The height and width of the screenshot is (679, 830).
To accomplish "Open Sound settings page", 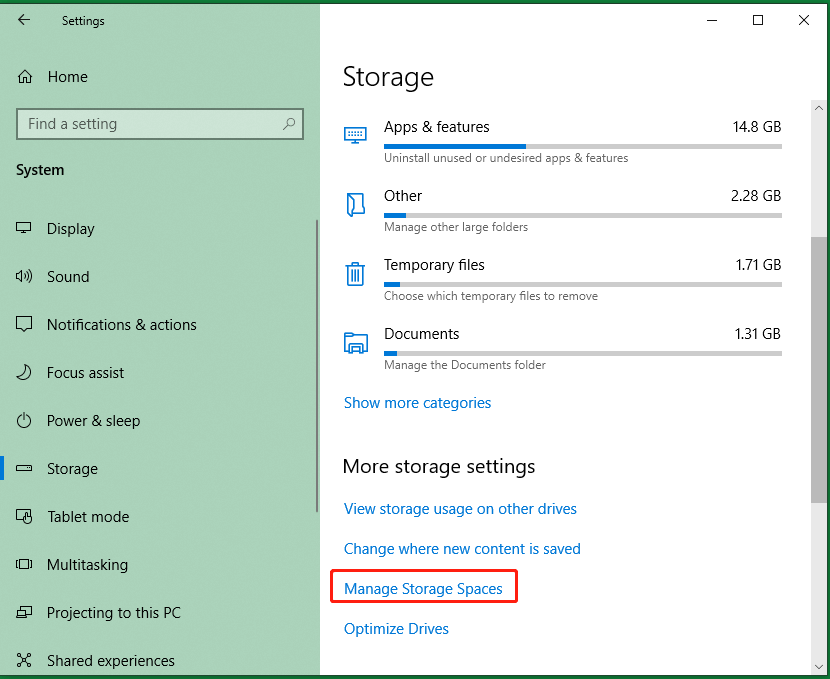I will pyautogui.click(x=68, y=276).
